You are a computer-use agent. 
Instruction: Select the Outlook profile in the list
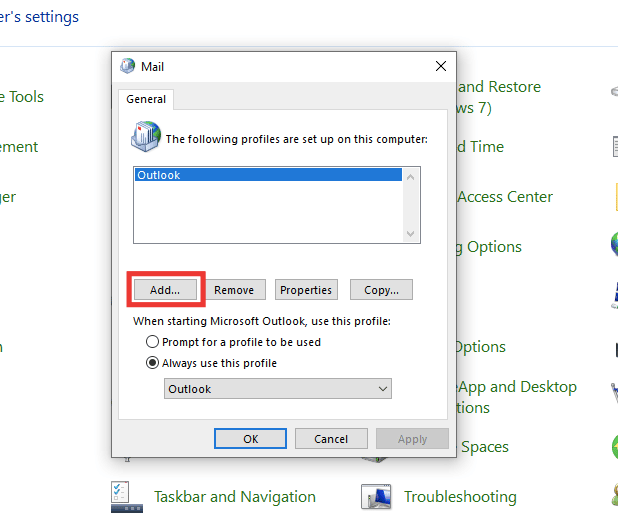click(x=268, y=175)
